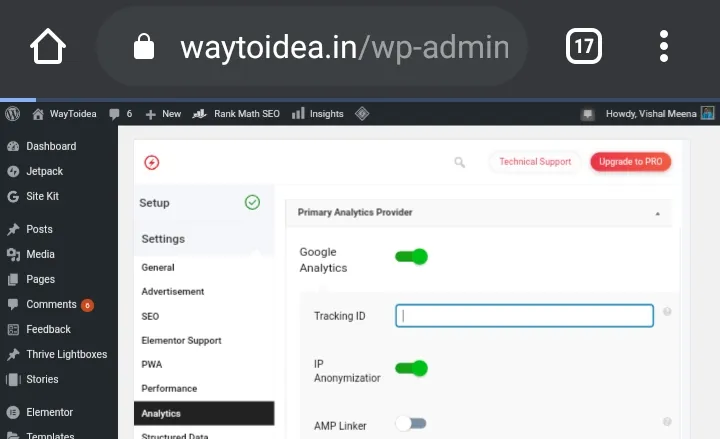Screen dimensions: 720x439
Task: Click the help icon next to Tracking ID
Action: (667, 312)
